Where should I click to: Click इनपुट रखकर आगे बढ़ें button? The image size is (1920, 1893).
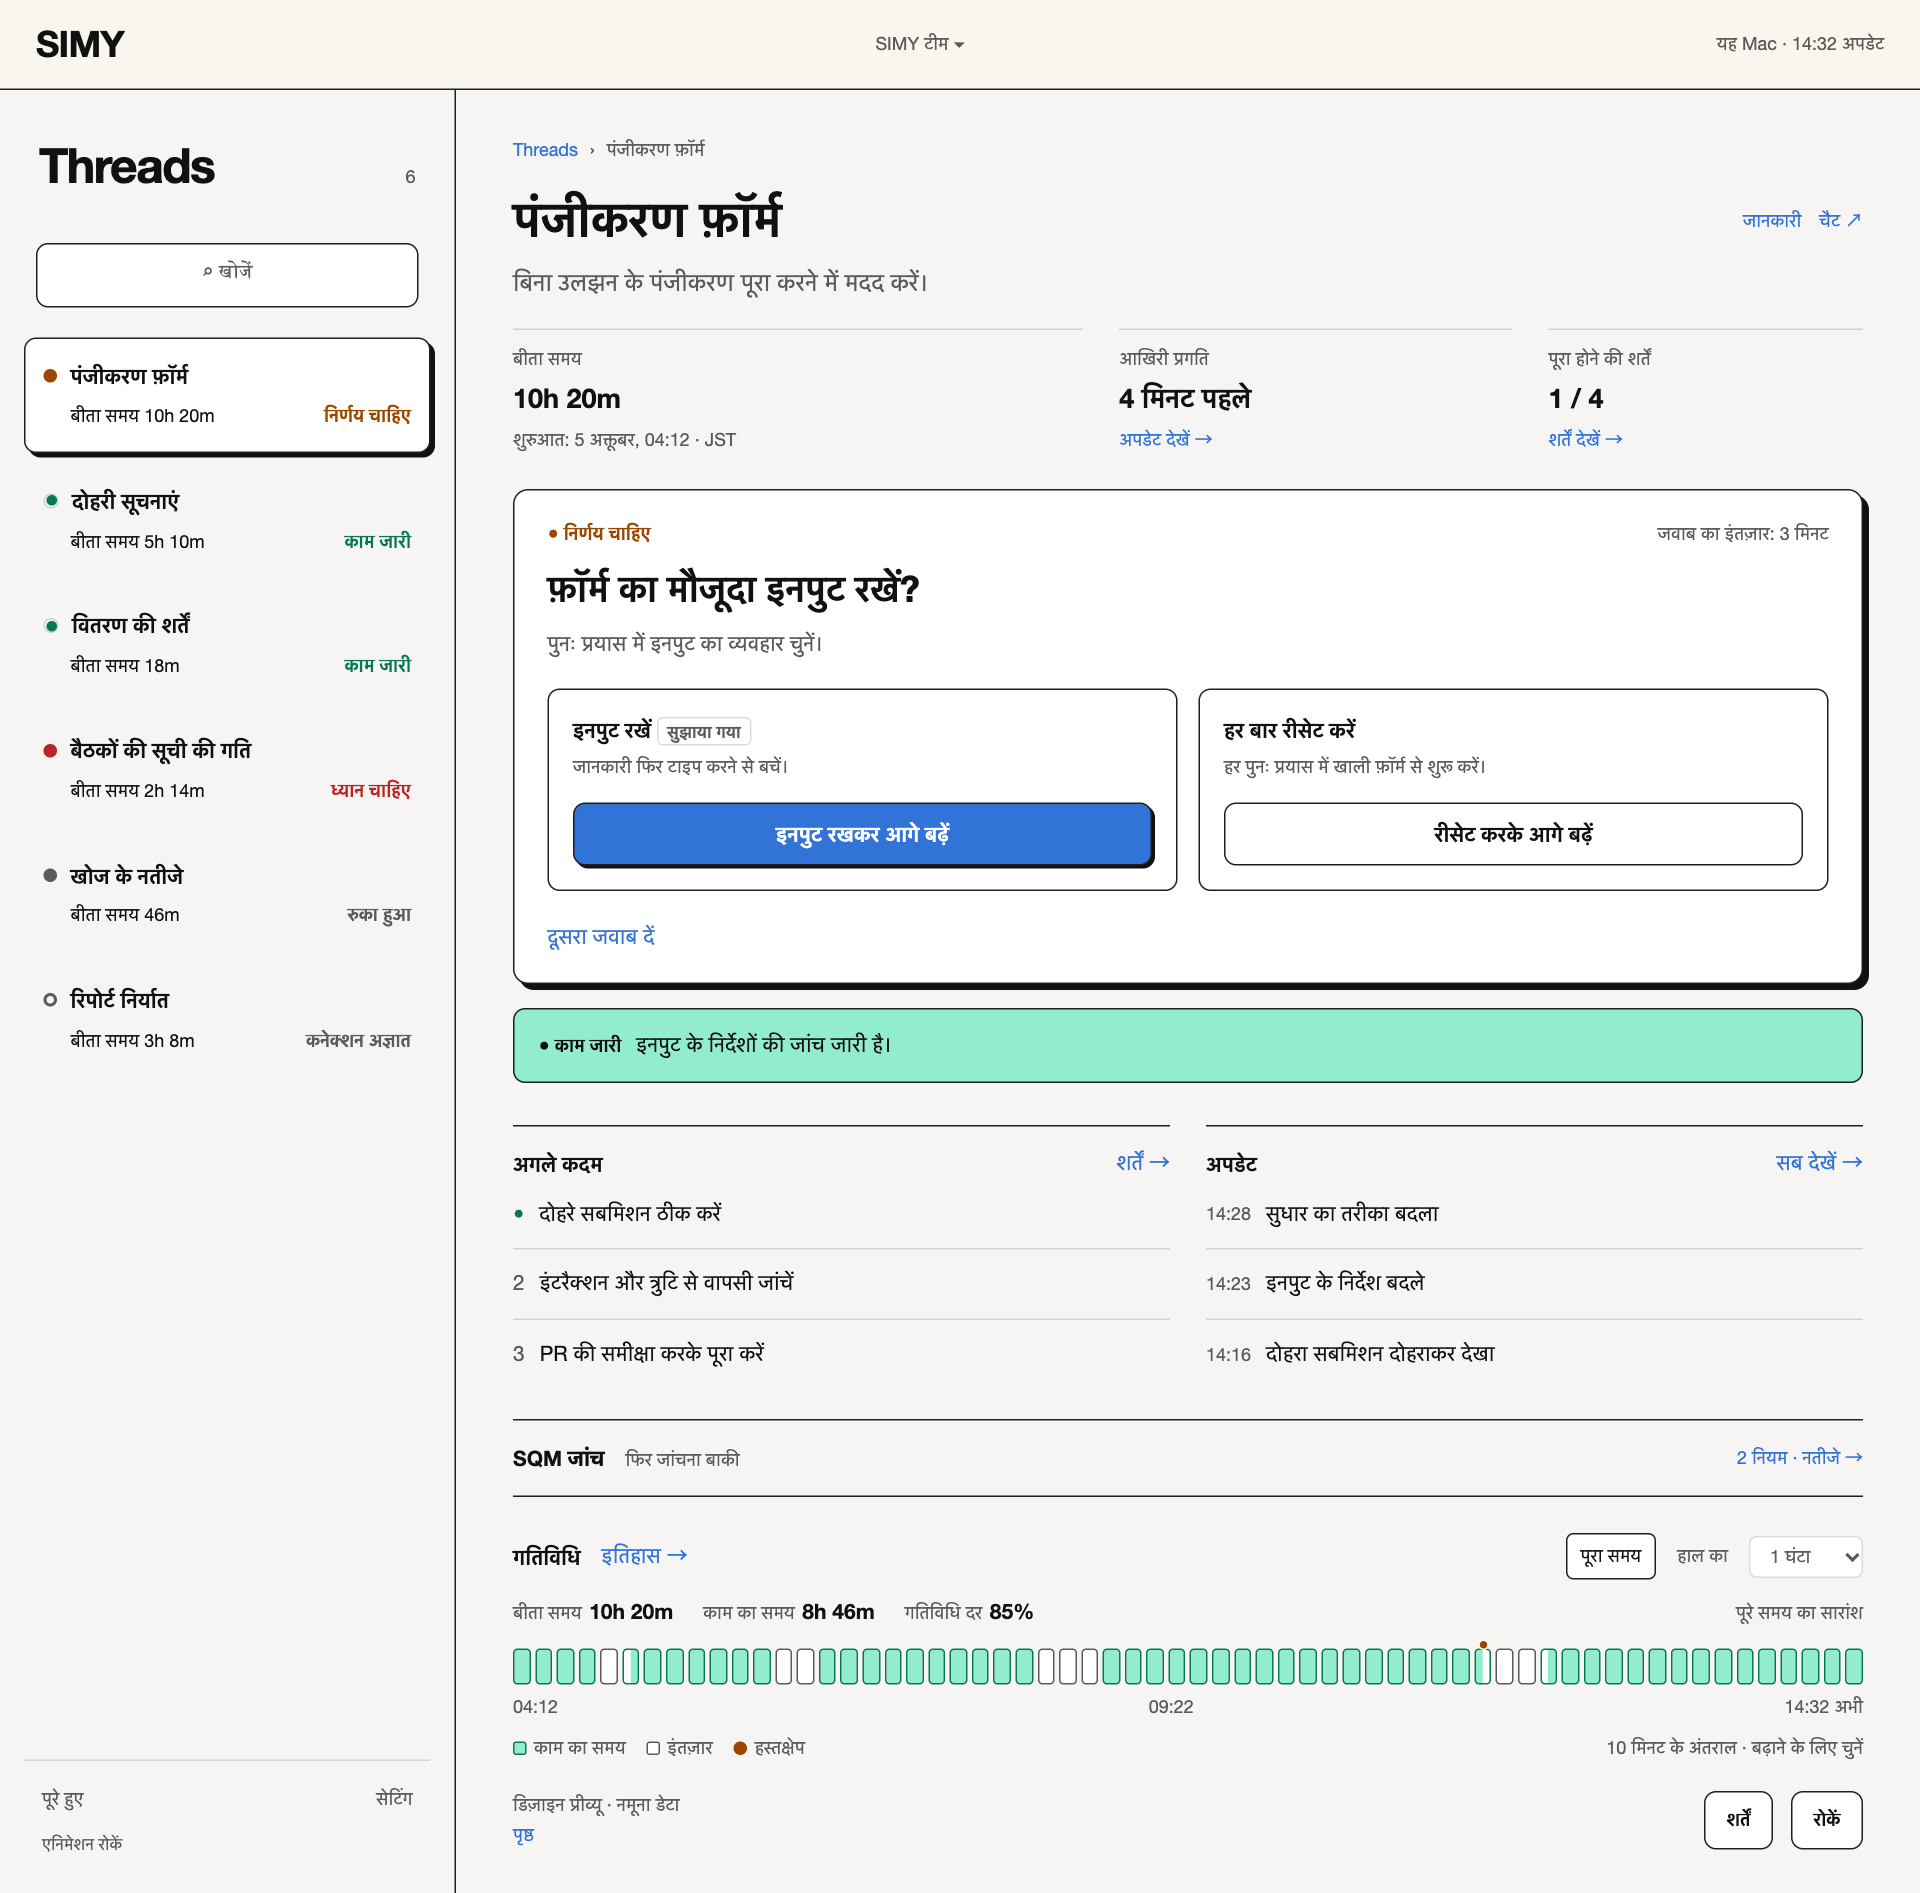(862, 834)
